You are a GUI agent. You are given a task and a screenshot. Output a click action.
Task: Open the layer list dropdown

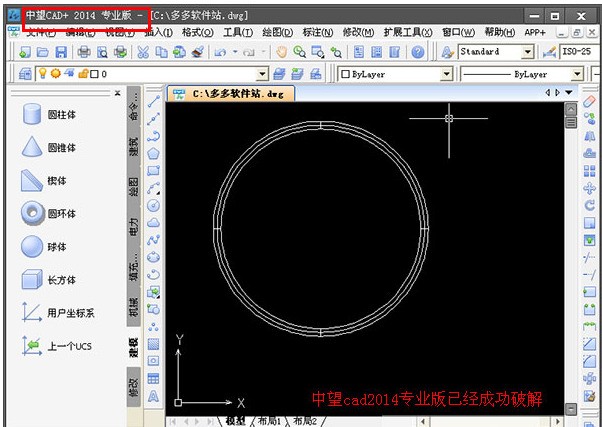pos(262,74)
